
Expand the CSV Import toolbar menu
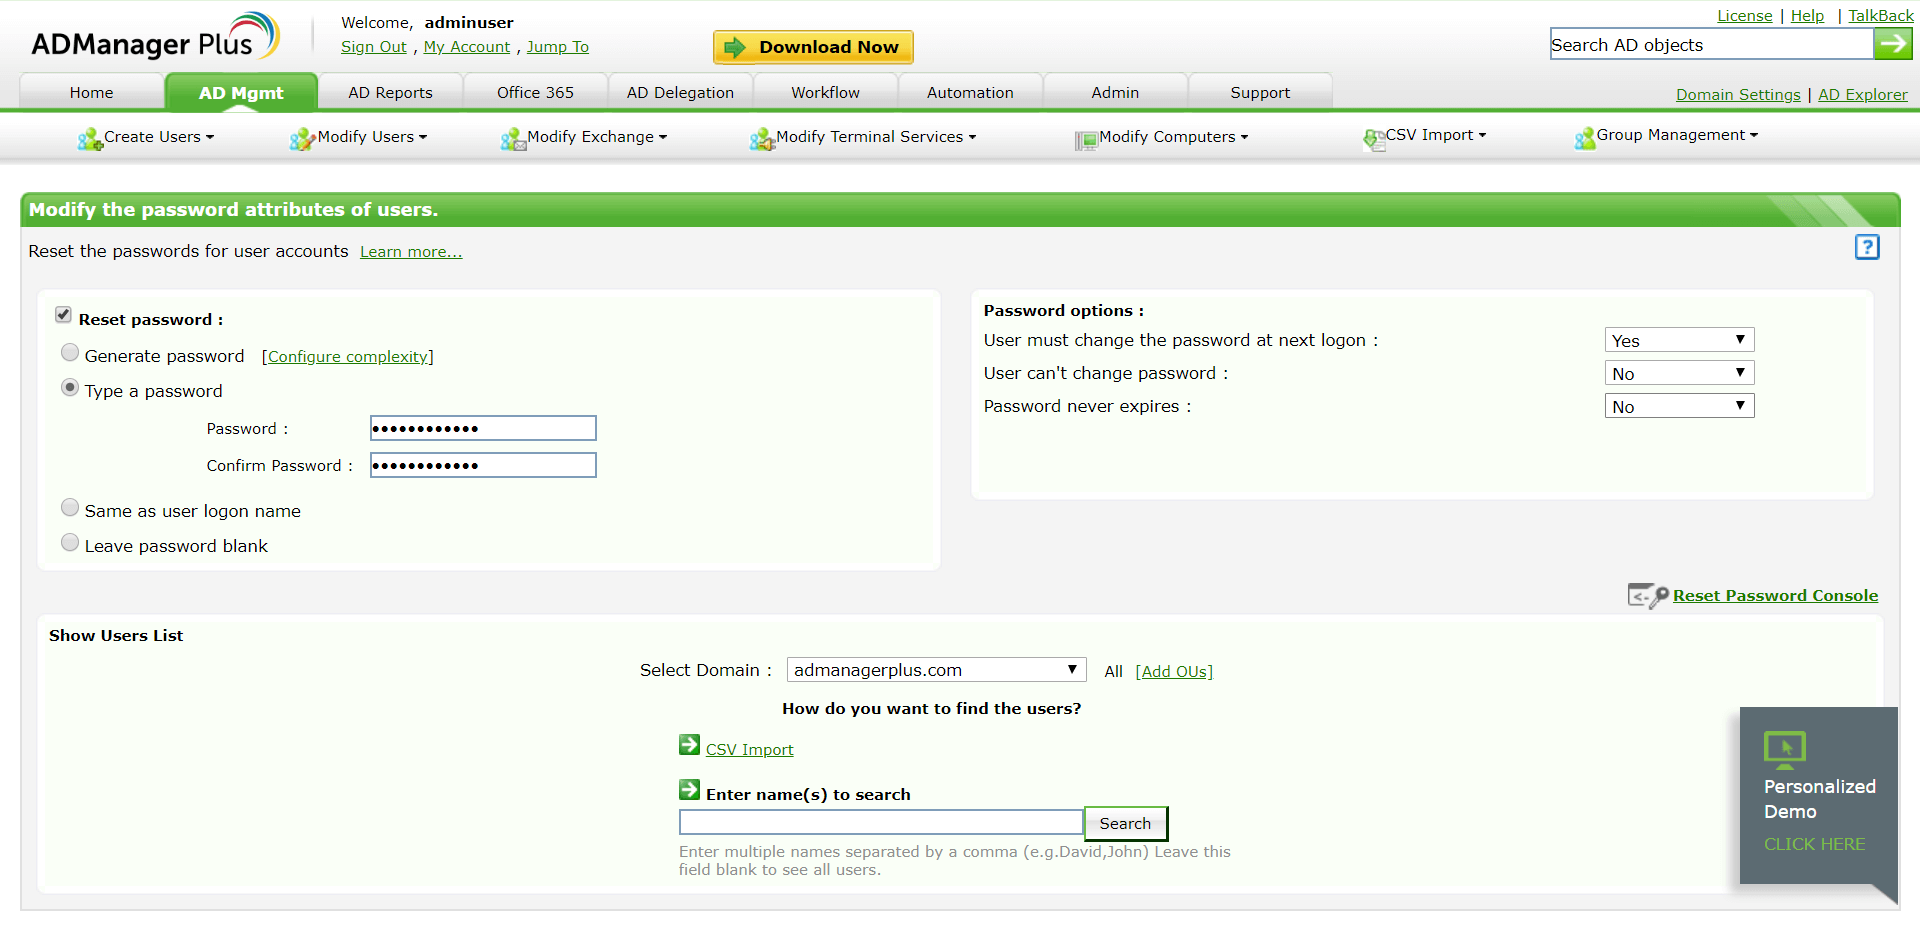(x=1436, y=135)
